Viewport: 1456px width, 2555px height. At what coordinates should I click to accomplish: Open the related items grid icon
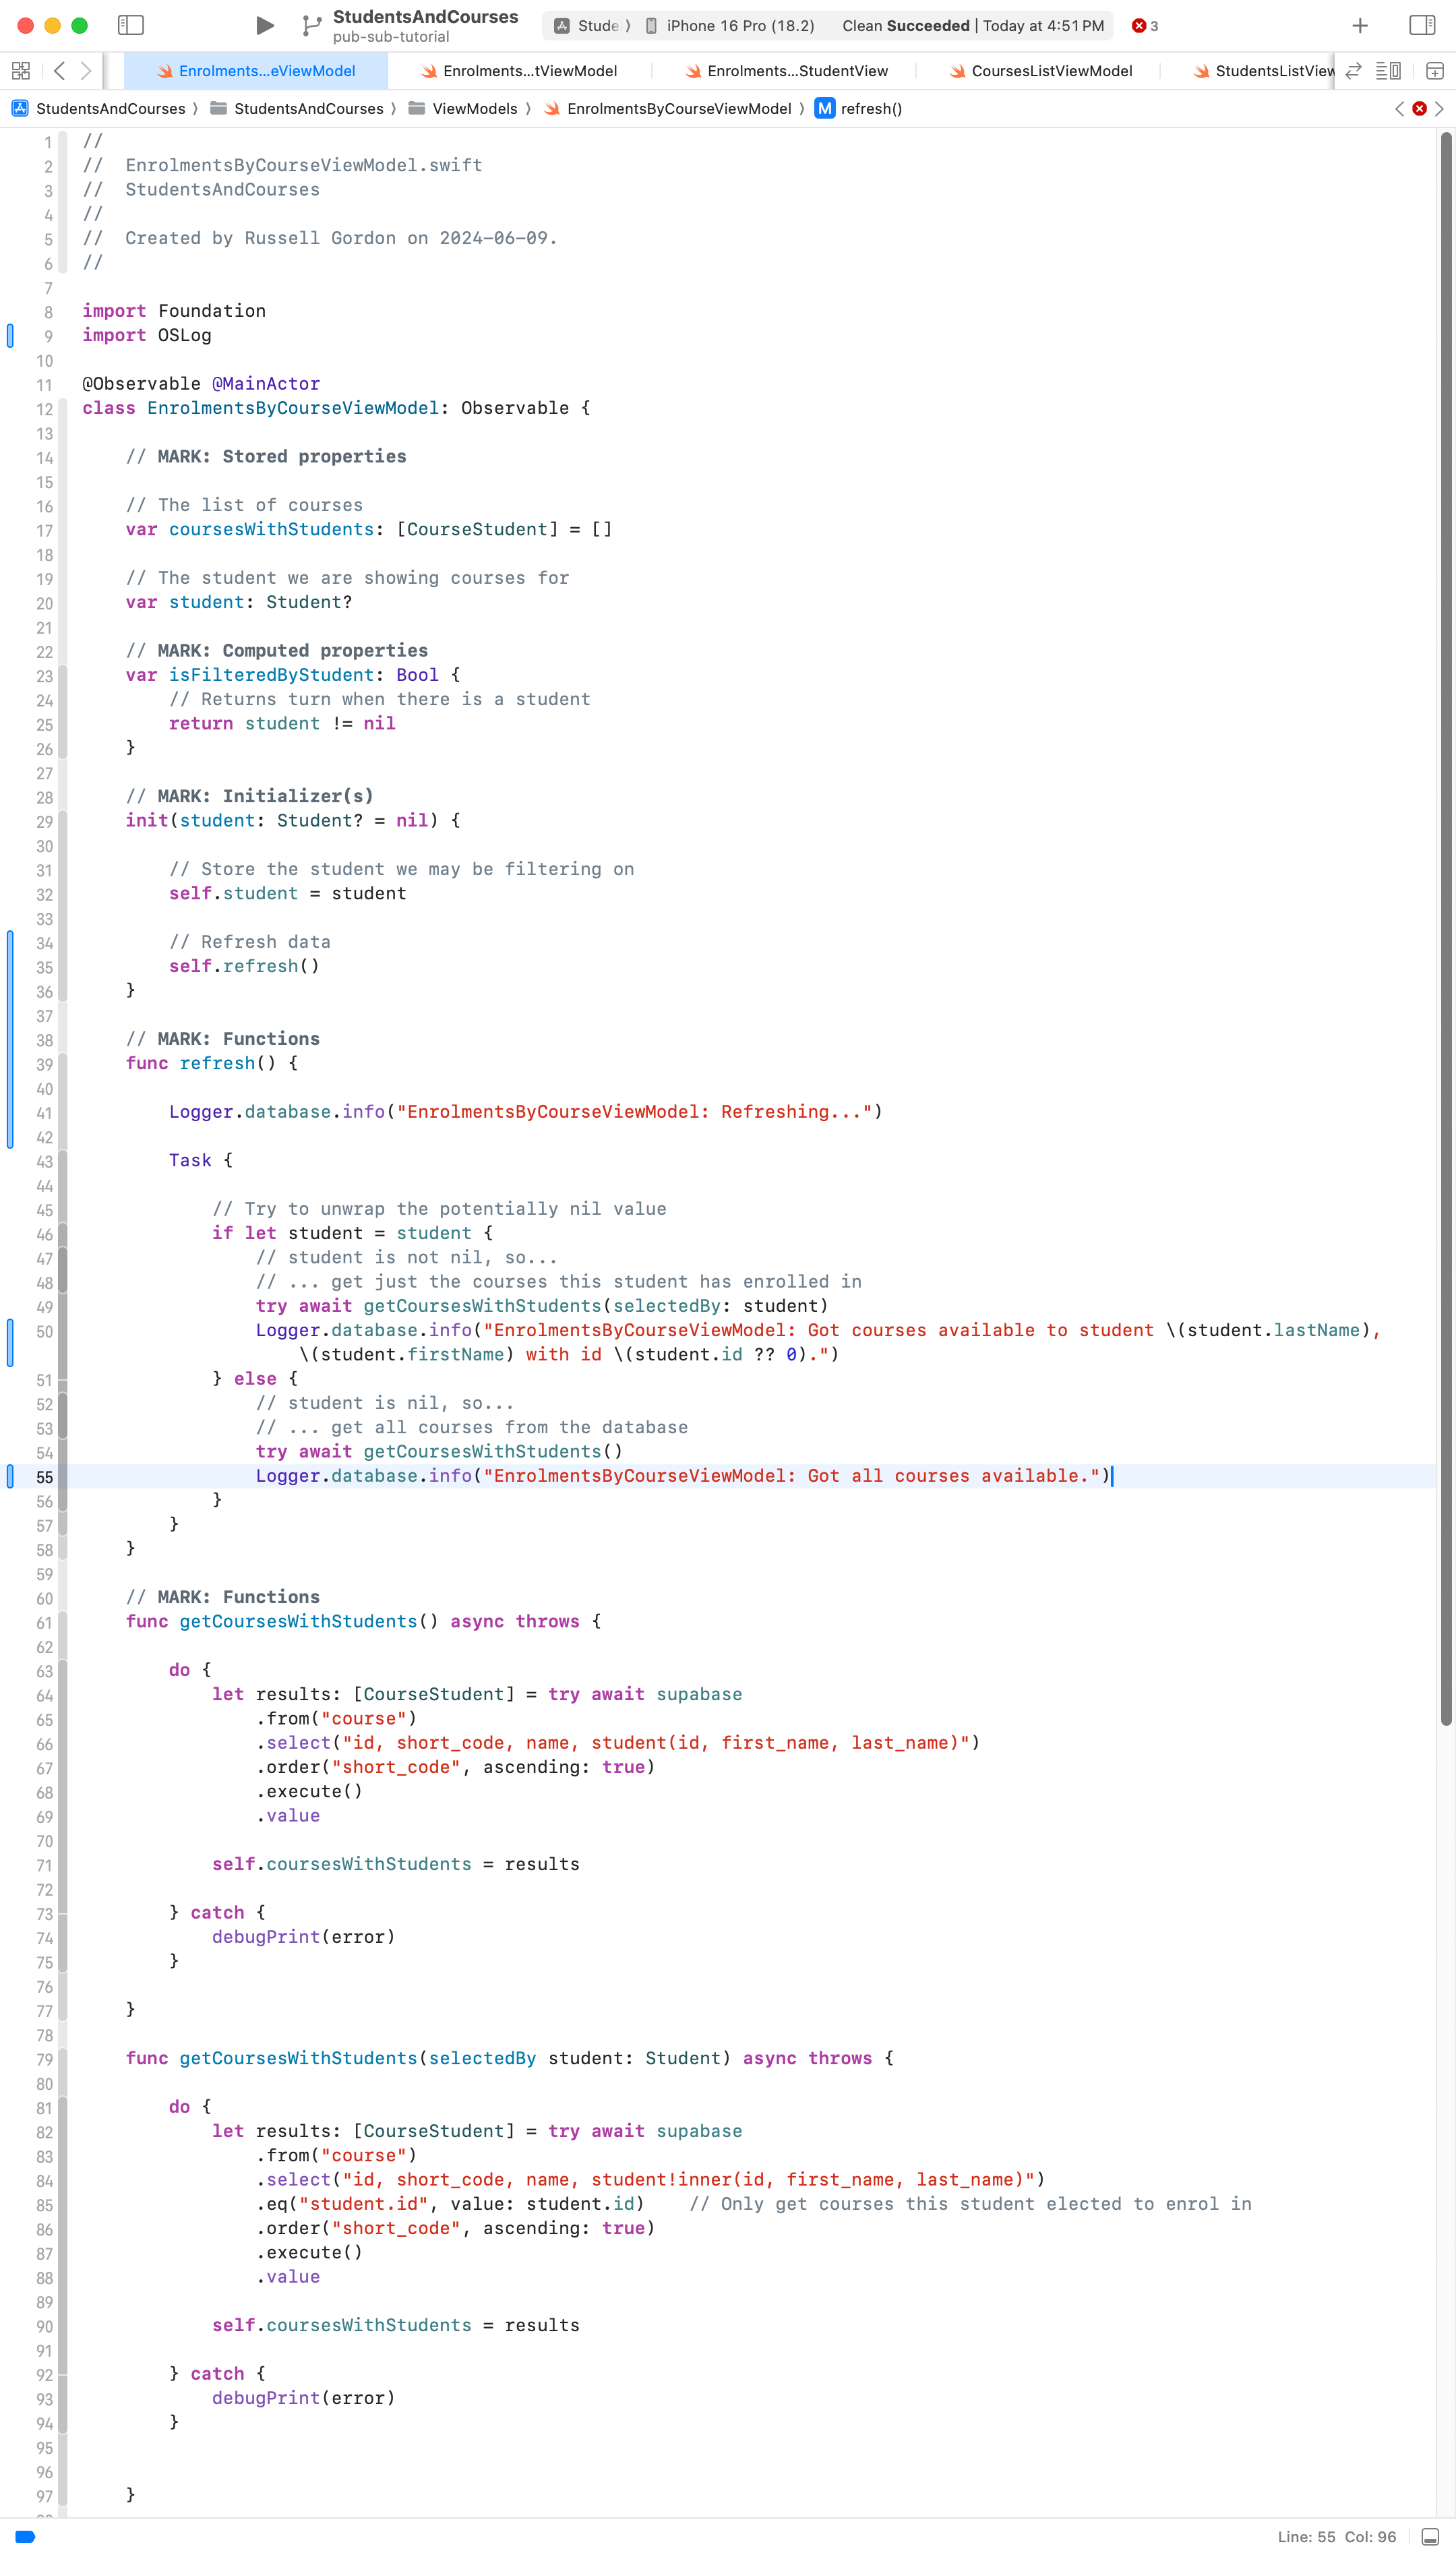[x=21, y=71]
